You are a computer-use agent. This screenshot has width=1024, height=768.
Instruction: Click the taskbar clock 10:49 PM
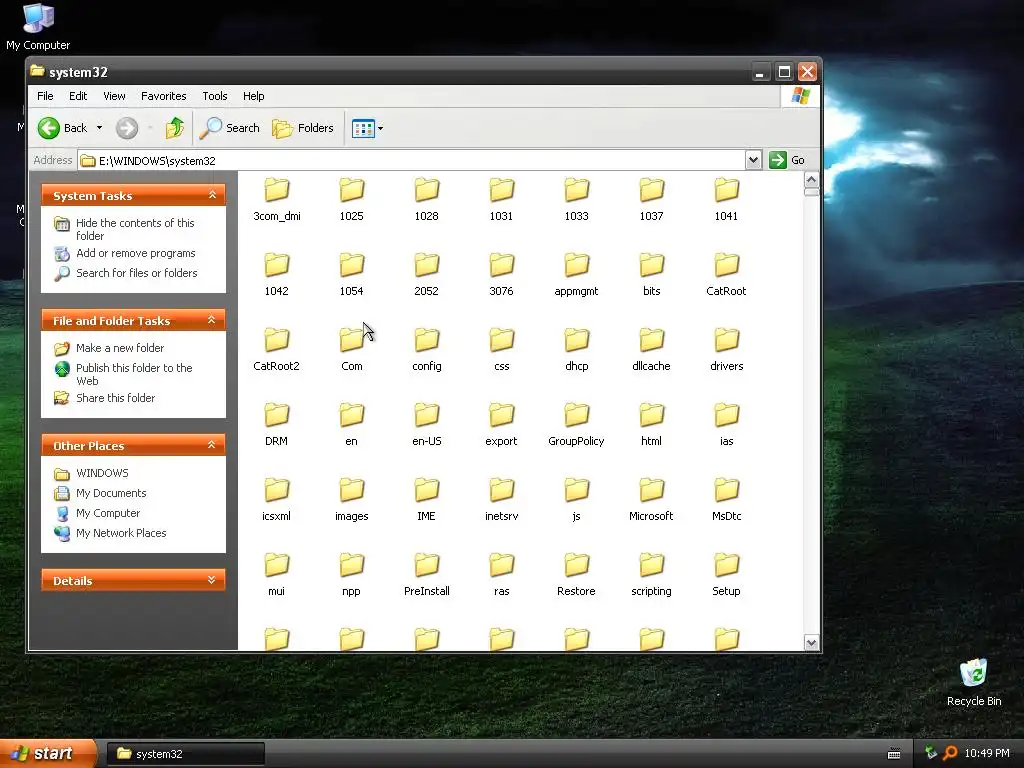pos(987,754)
